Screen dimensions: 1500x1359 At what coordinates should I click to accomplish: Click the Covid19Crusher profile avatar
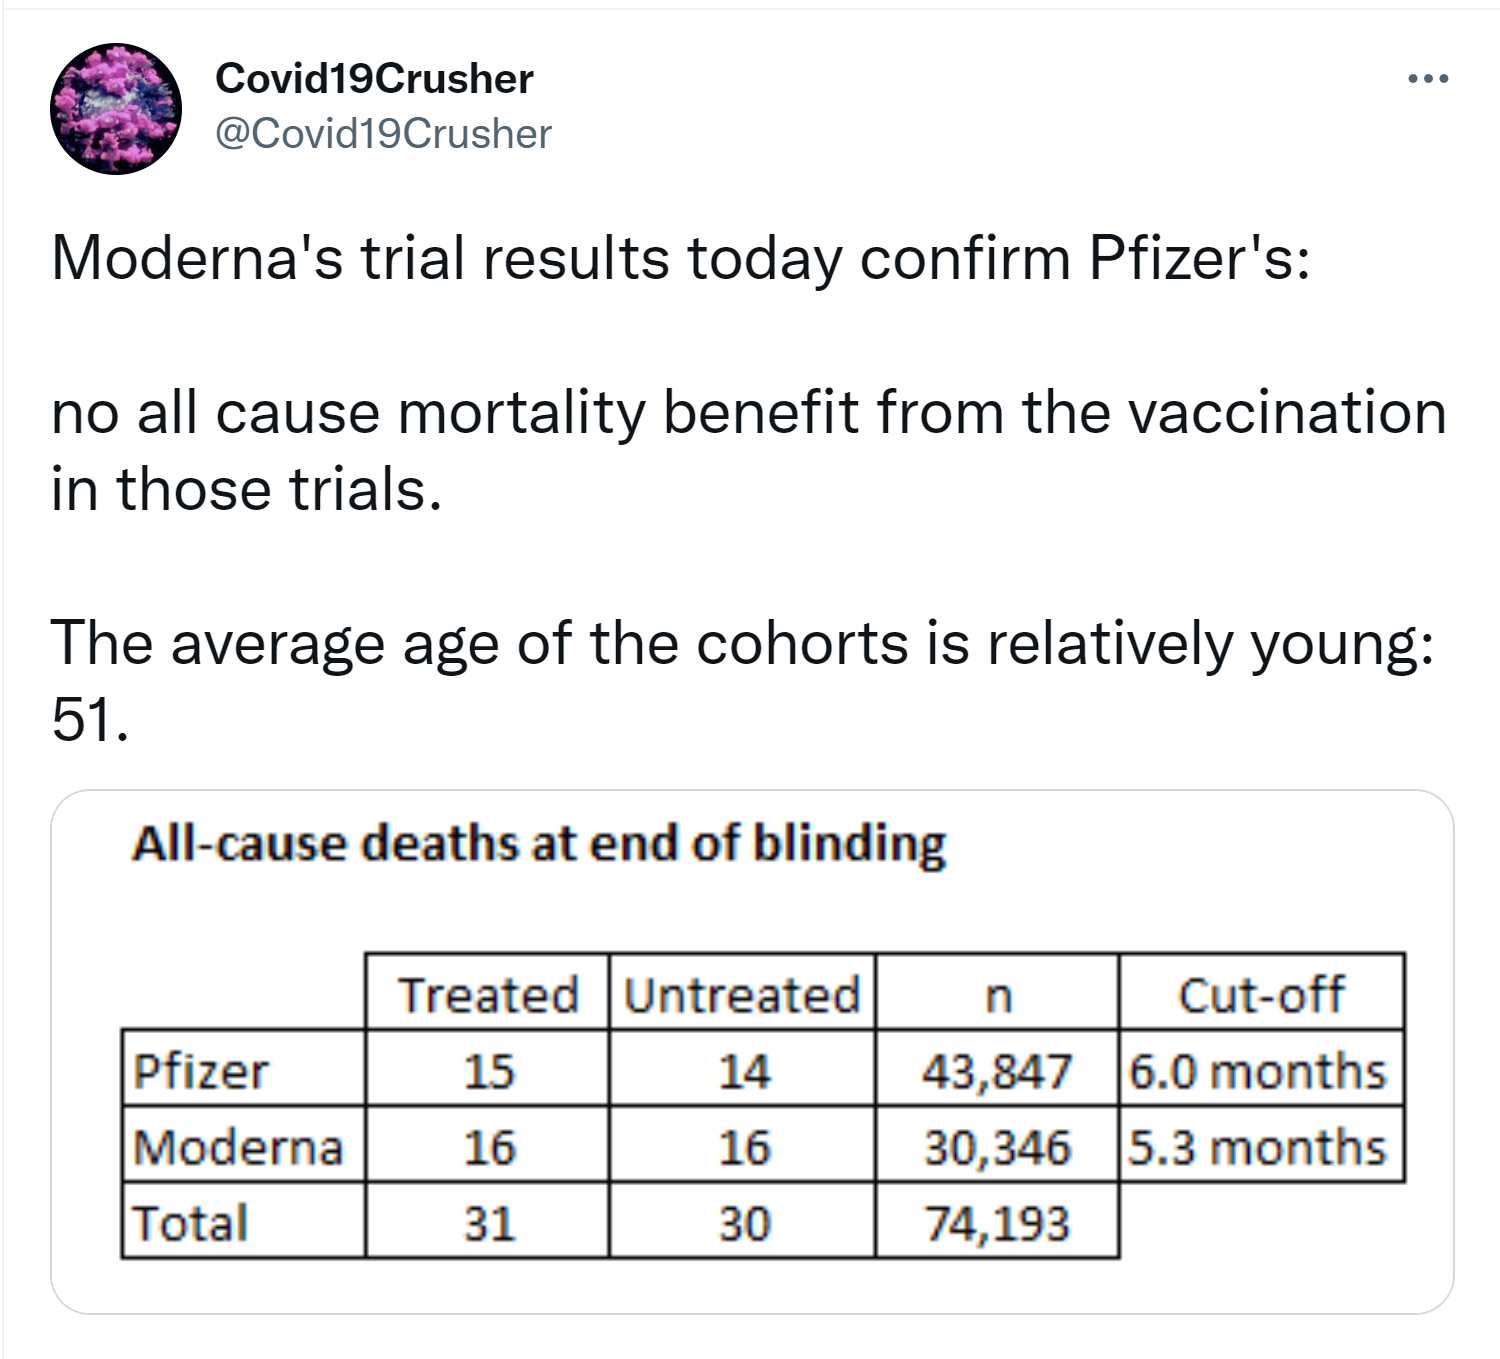(x=116, y=108)
